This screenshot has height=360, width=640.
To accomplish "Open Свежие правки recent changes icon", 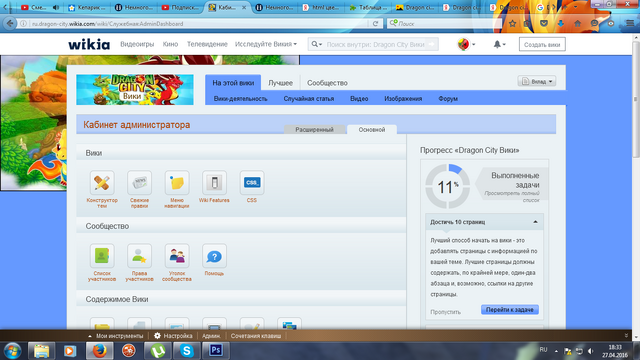I will [x=139, y=183].
